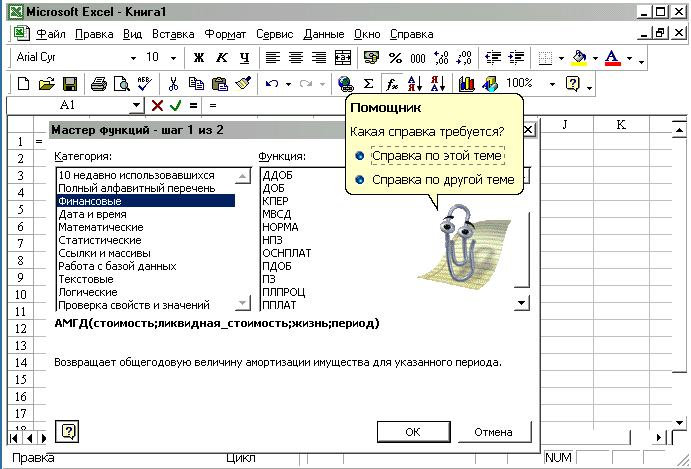Apply the red font color A
Viewport: 691px width, 469px height.
[x=613, y=58]
